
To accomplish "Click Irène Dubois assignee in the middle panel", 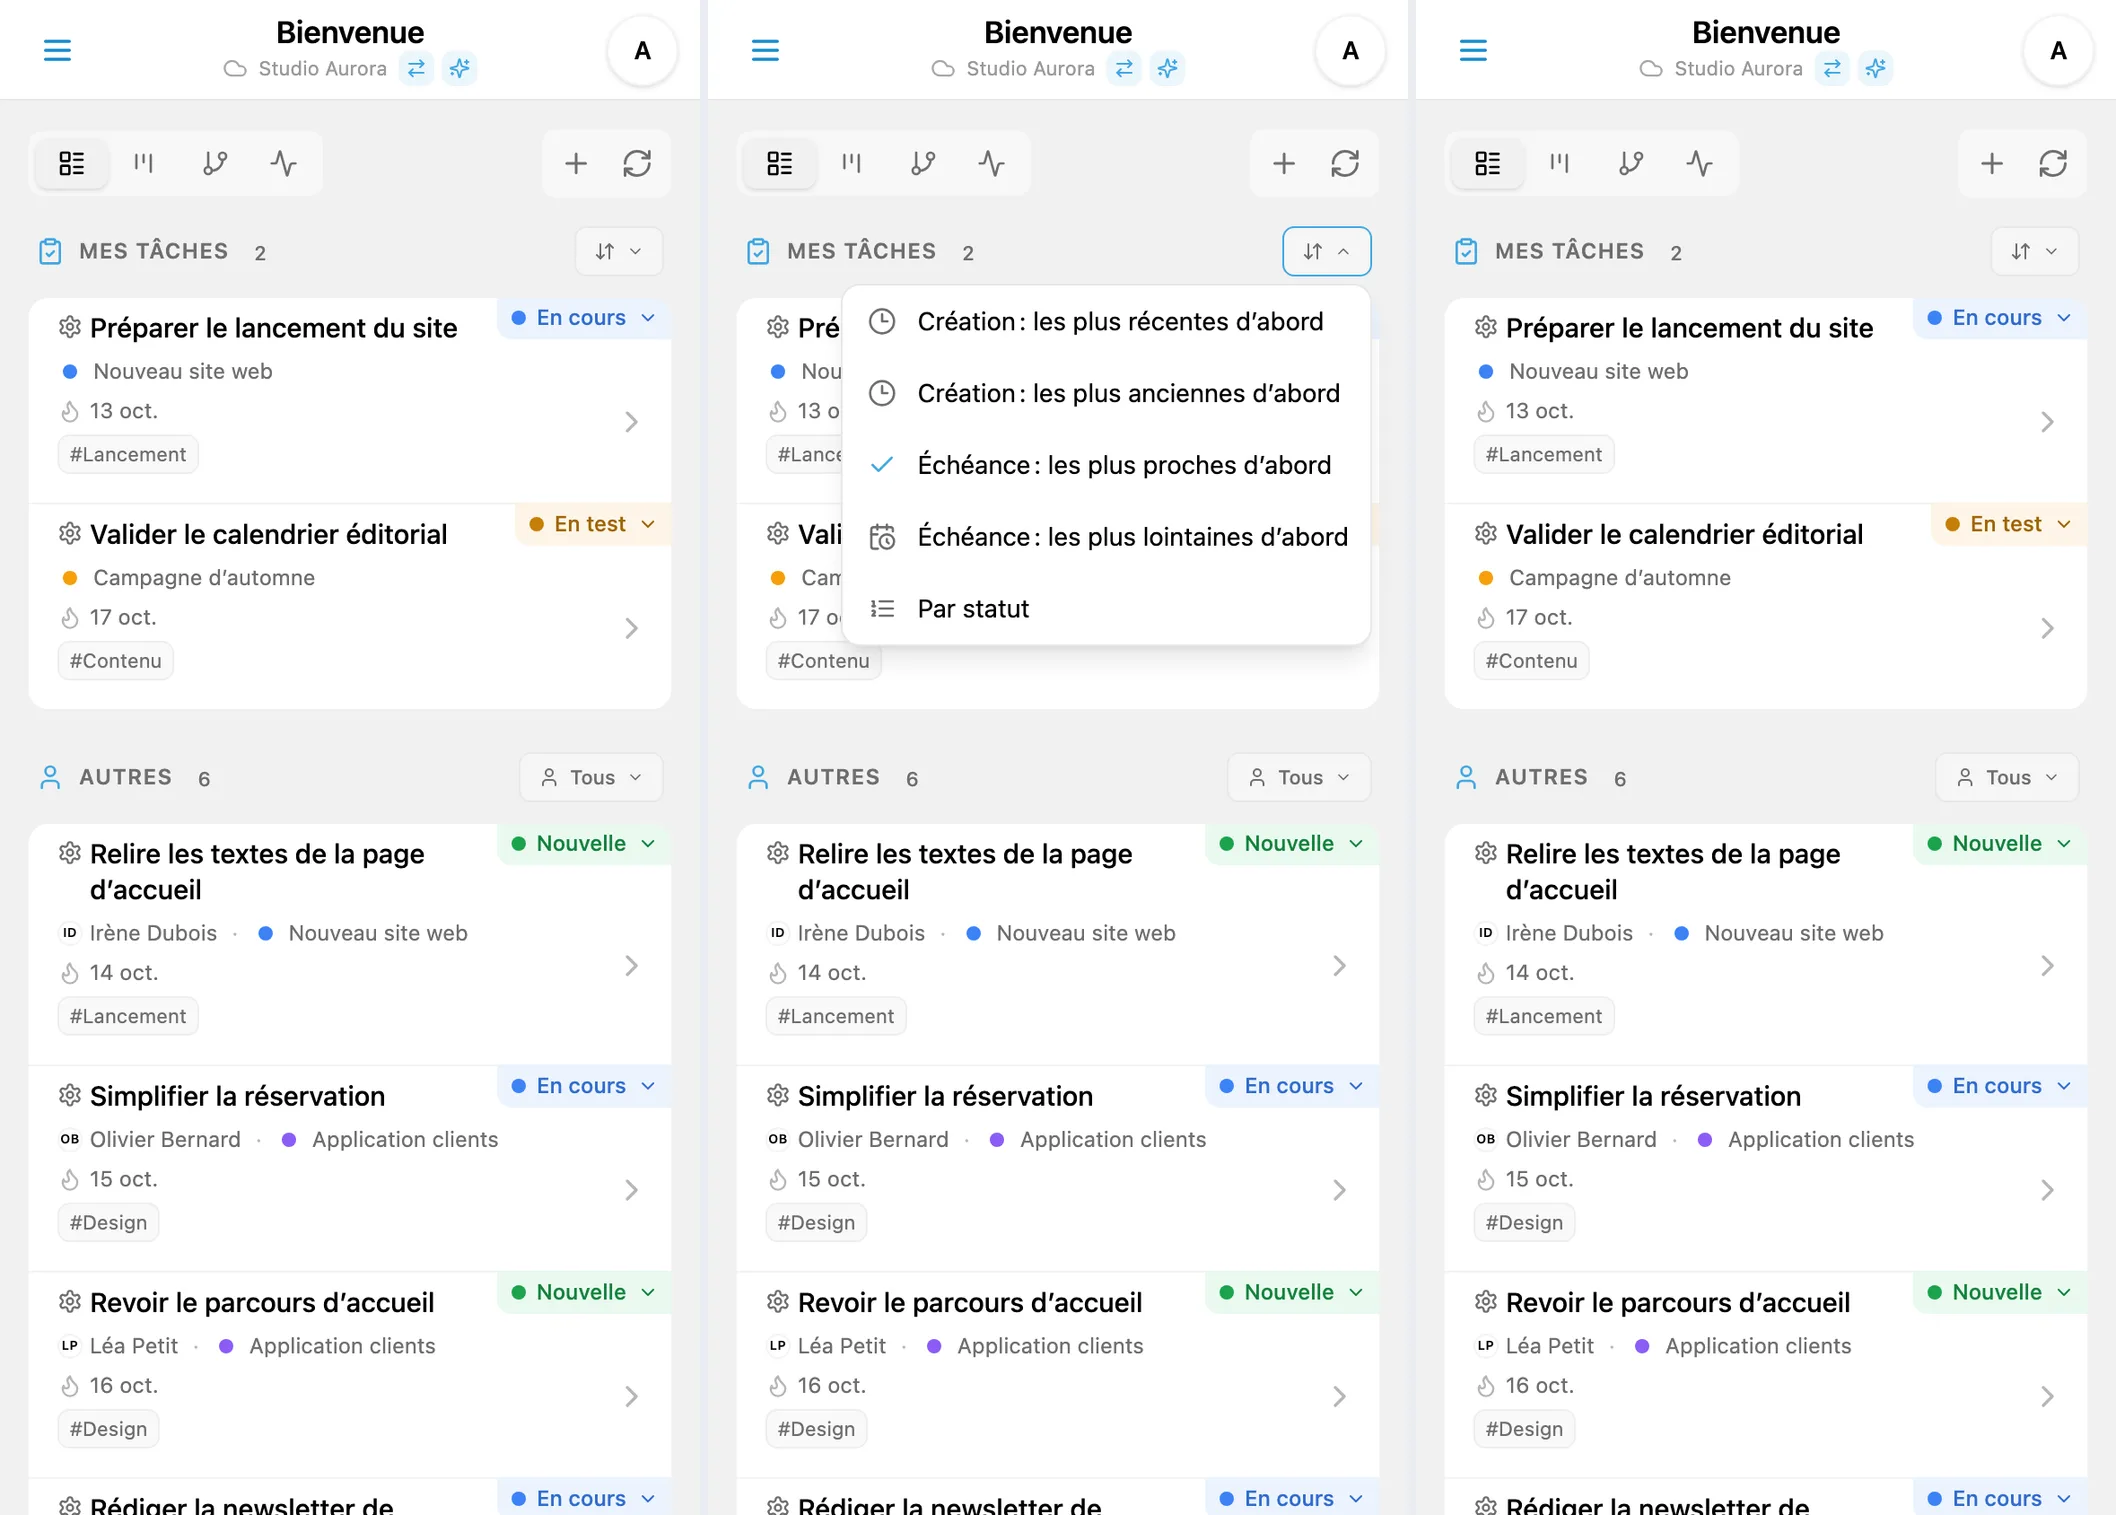I will 861,933.
